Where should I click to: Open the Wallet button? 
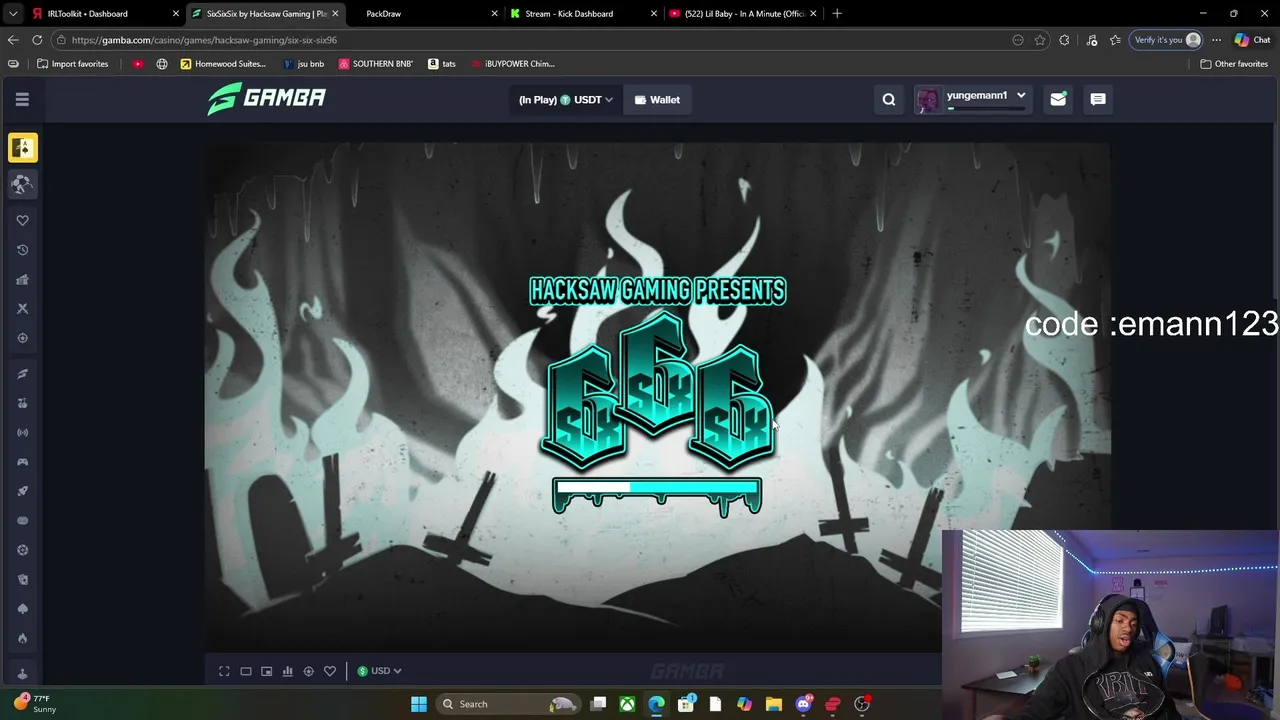[657, 99]
